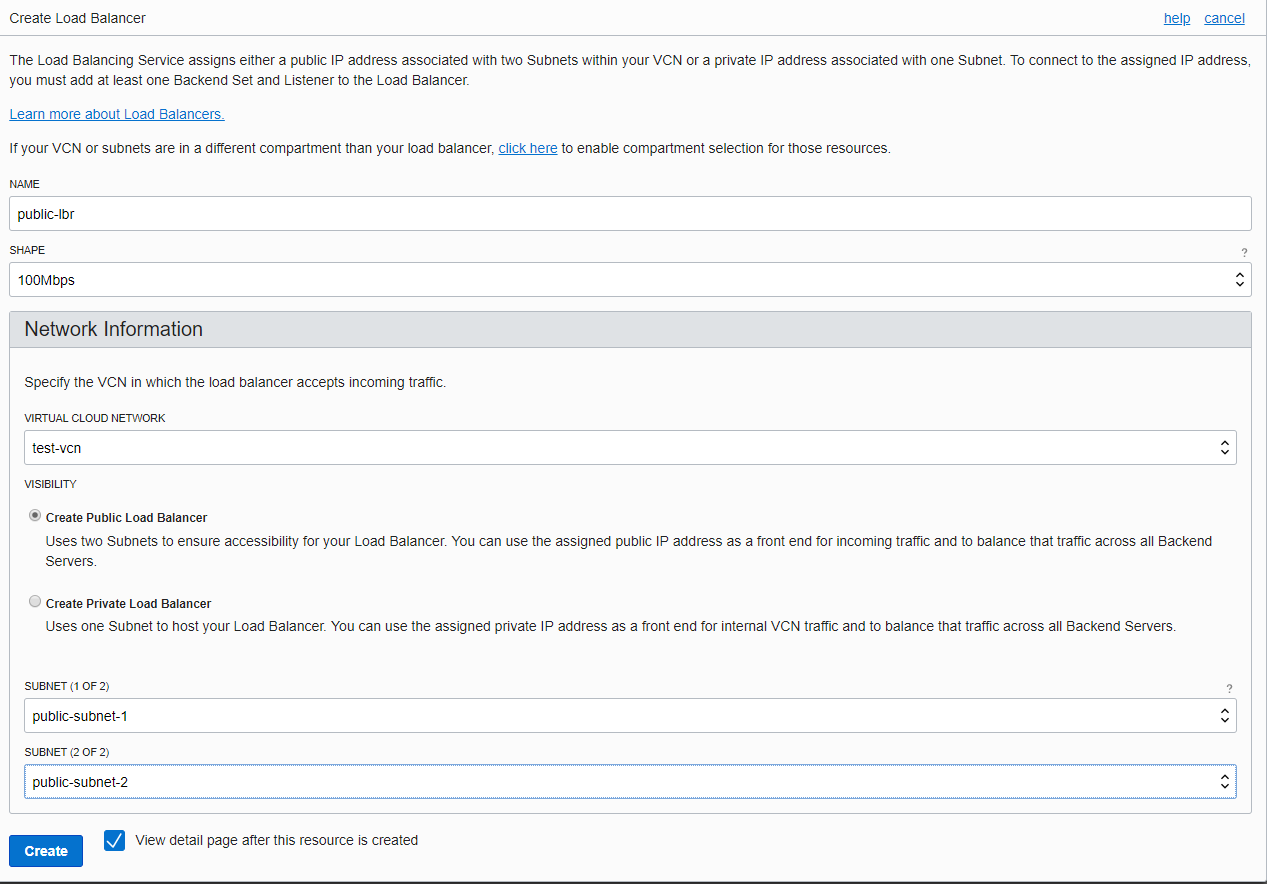
Task: Expand the Subnet 2 of 2 selector
Action: pyautogui.click(x=630, y=782)
